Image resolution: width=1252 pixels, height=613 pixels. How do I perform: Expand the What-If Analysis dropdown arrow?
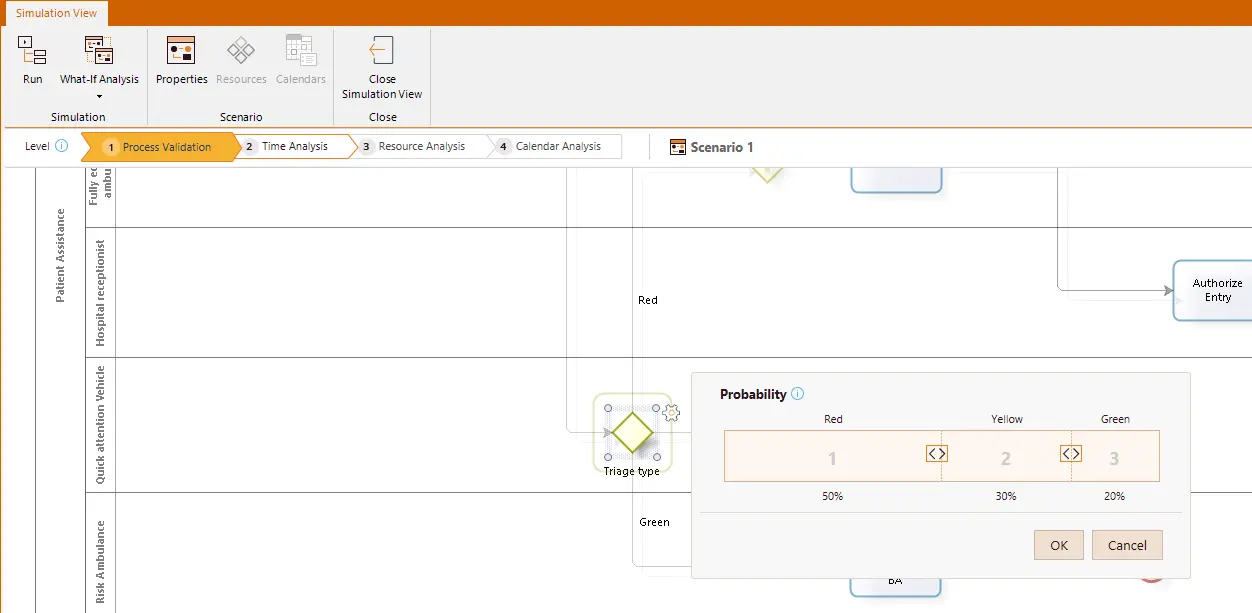click(x=99, y=97)
